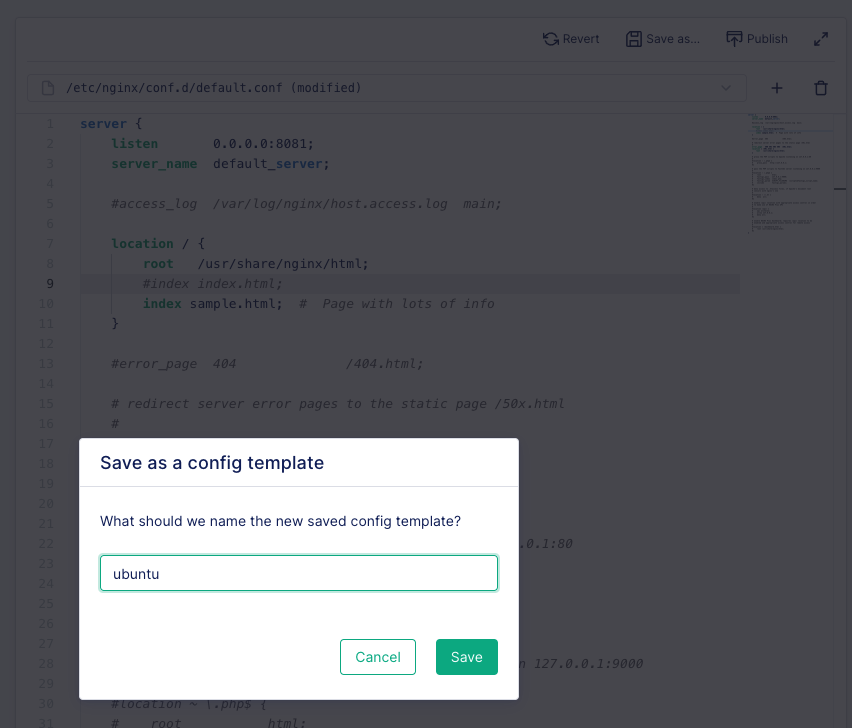Click 'index sample.html;' on line 10
The width and height of the screenshot is (852, 728).
(213, 304)
